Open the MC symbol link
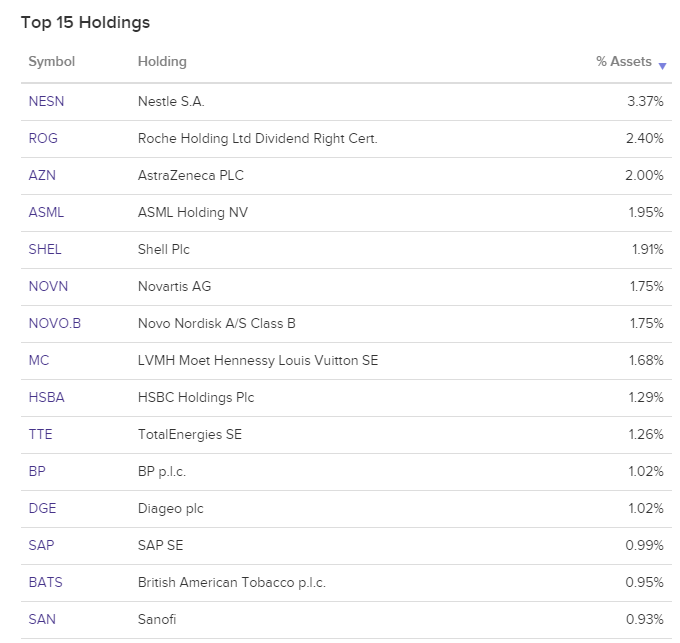680x643 pixels. point(39,360)
